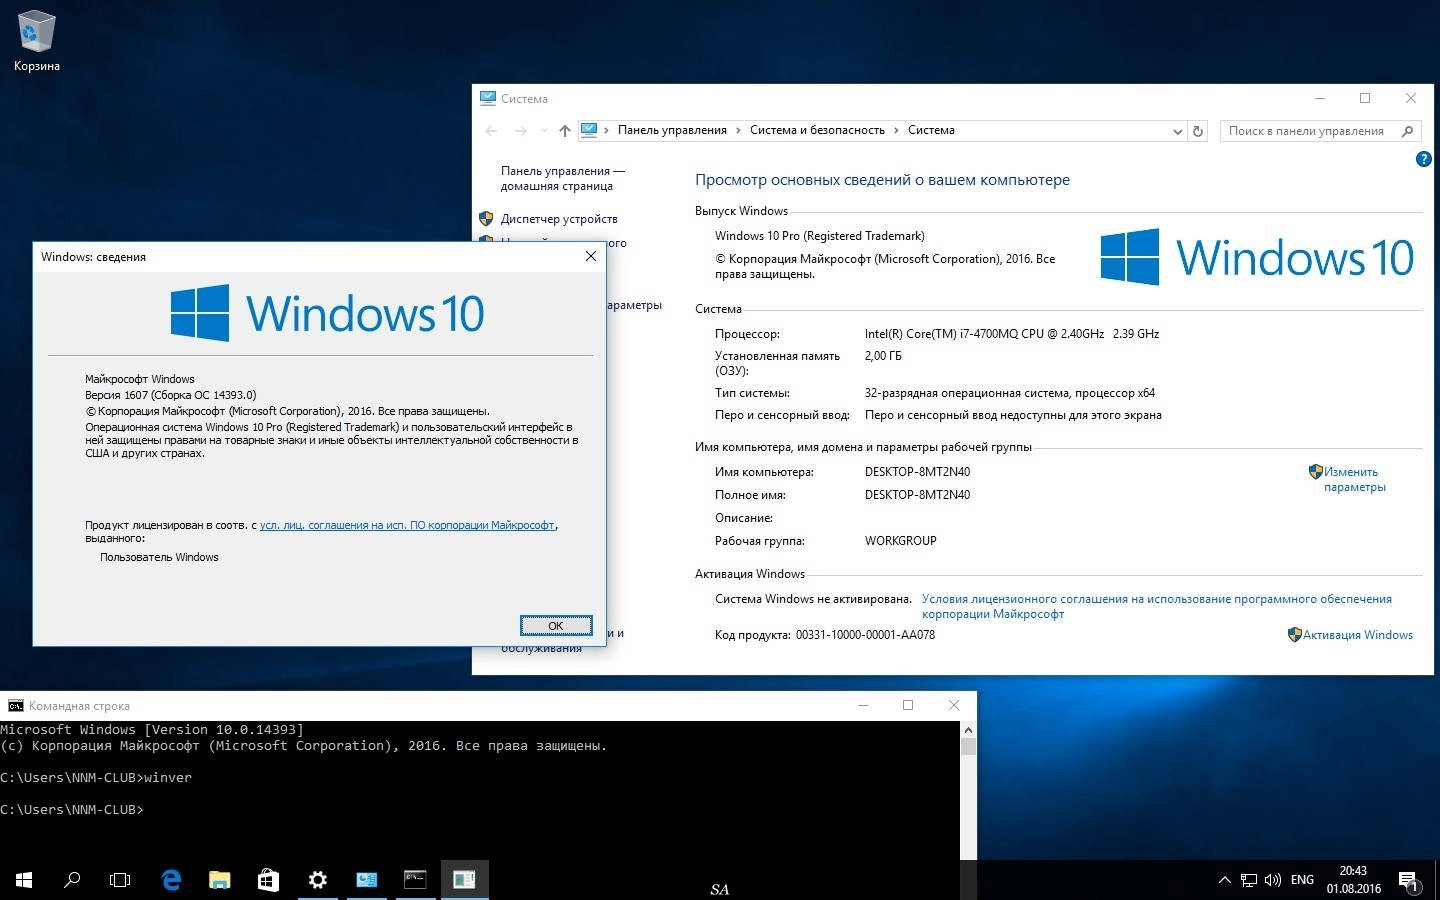This screenshot has height=900, width=1440.
Task: Switch to the Command Prompt taskbar icon
Action: pos(415,880)
